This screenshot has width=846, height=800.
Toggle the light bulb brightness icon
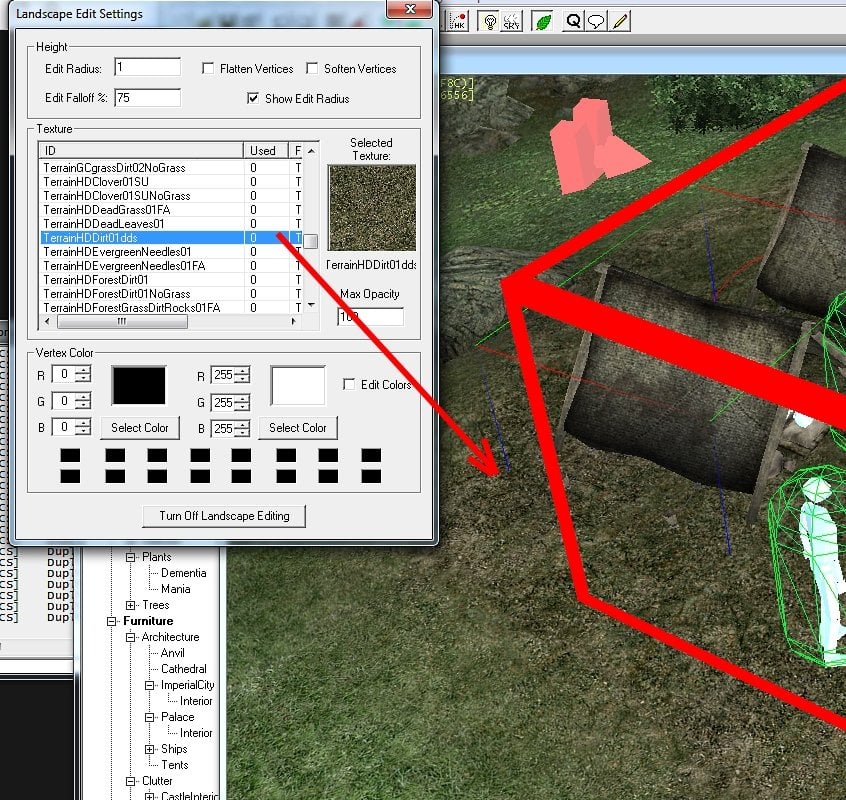[490, 22]
